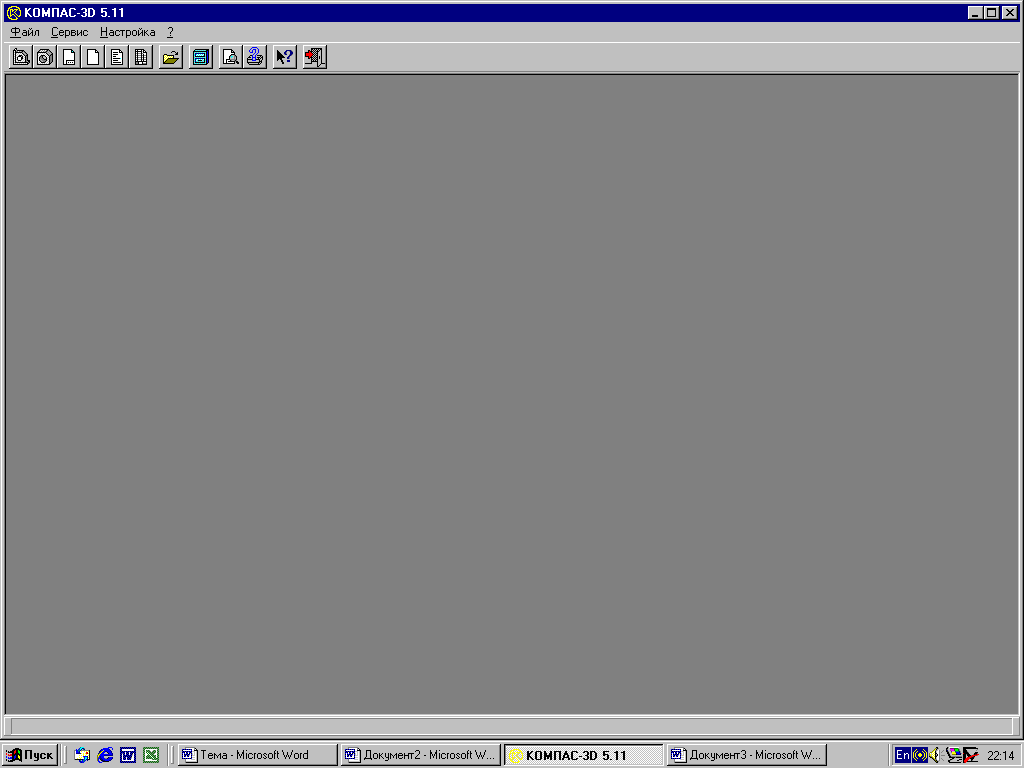This screenshot has height=768, width=1024.
Task: Create a new specification table document
Action: coord(140,57)
